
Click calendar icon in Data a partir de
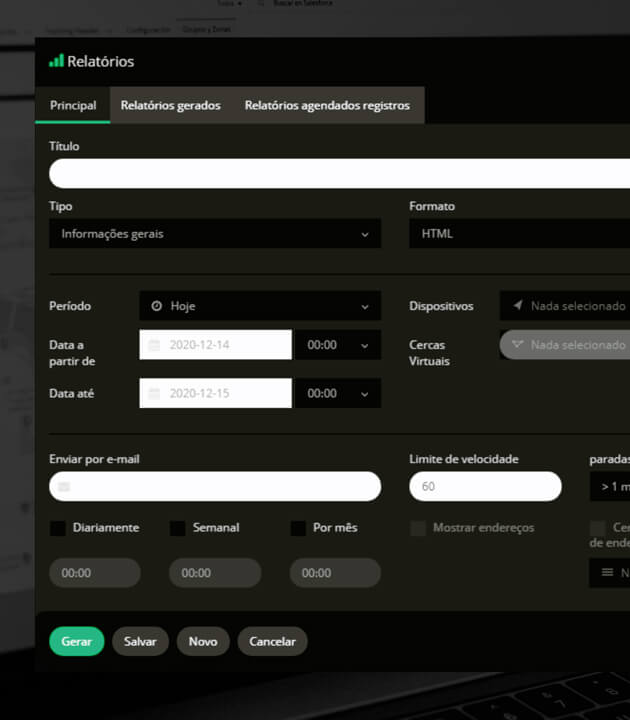(154, 345)
